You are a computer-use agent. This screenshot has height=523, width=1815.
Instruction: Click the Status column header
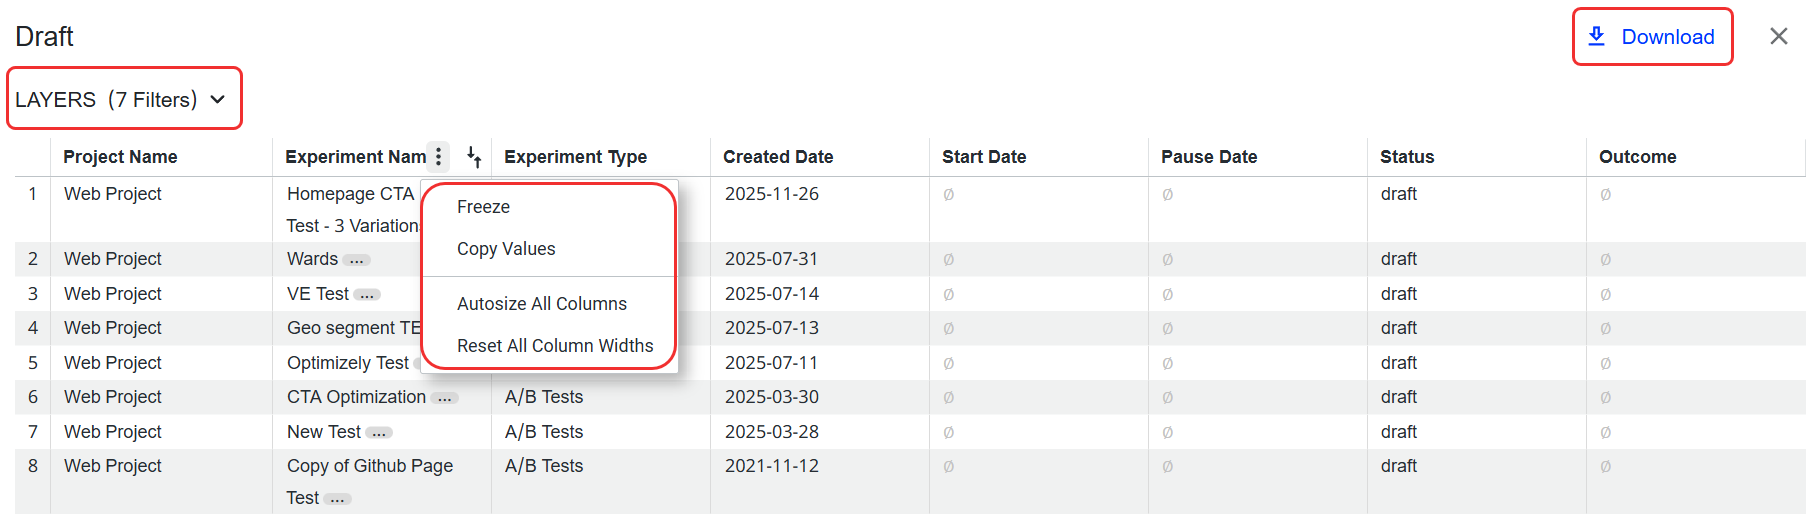1406,157
